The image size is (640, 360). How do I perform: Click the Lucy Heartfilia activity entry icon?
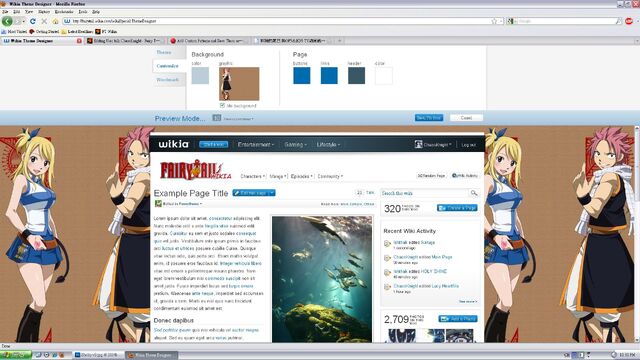(387, 287)
